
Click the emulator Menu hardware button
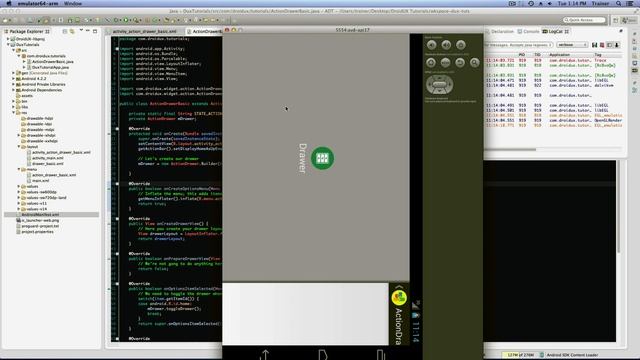[x=445, y=62]
